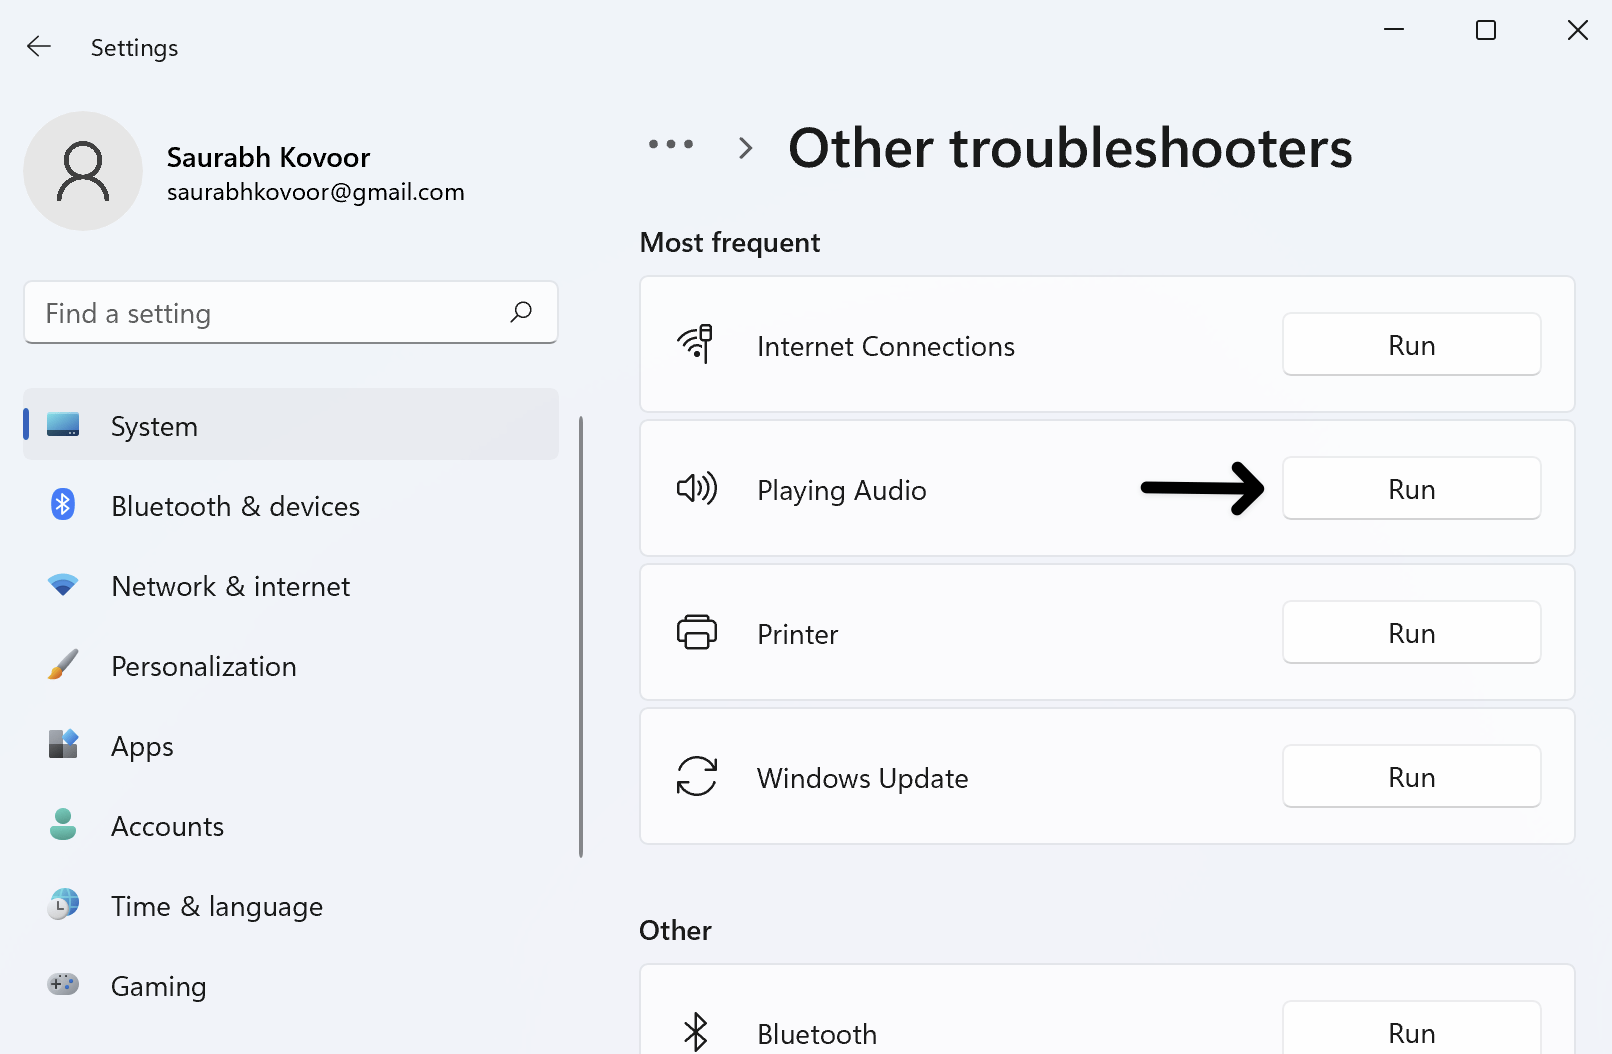This screenshot has height=1054, width=1612.
Task: Click the sidebar vertical scrollbar
Action: (581, 637)
